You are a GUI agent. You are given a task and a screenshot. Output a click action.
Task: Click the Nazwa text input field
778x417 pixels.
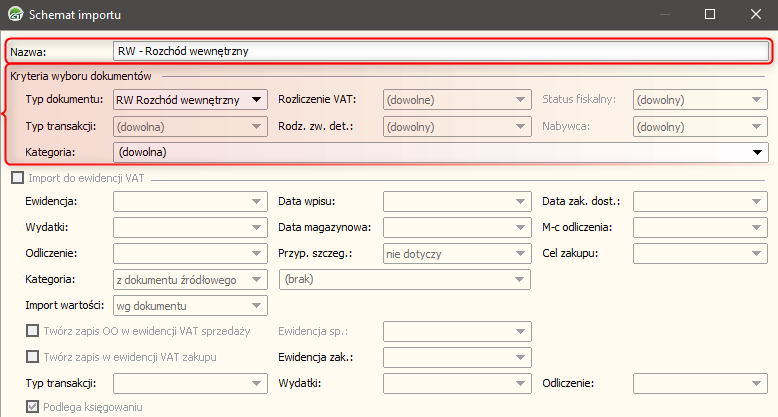click(x=440, y=50)
